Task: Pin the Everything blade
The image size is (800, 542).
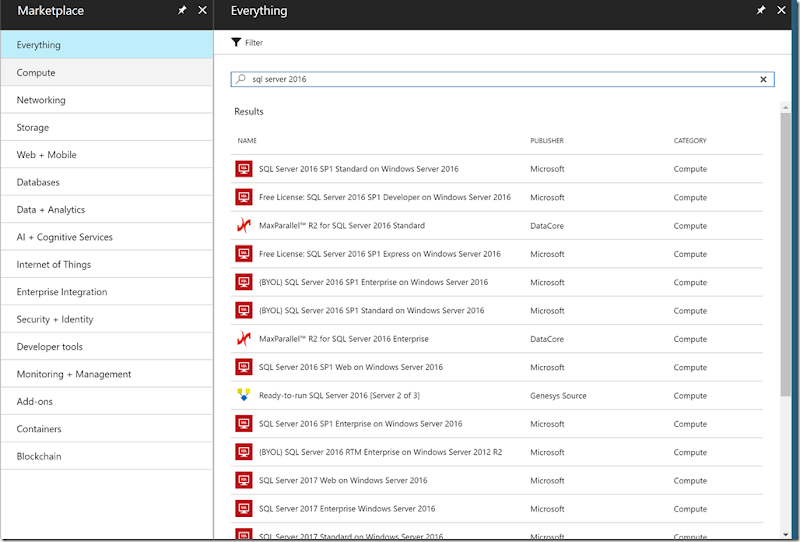Action: point(761,10)
